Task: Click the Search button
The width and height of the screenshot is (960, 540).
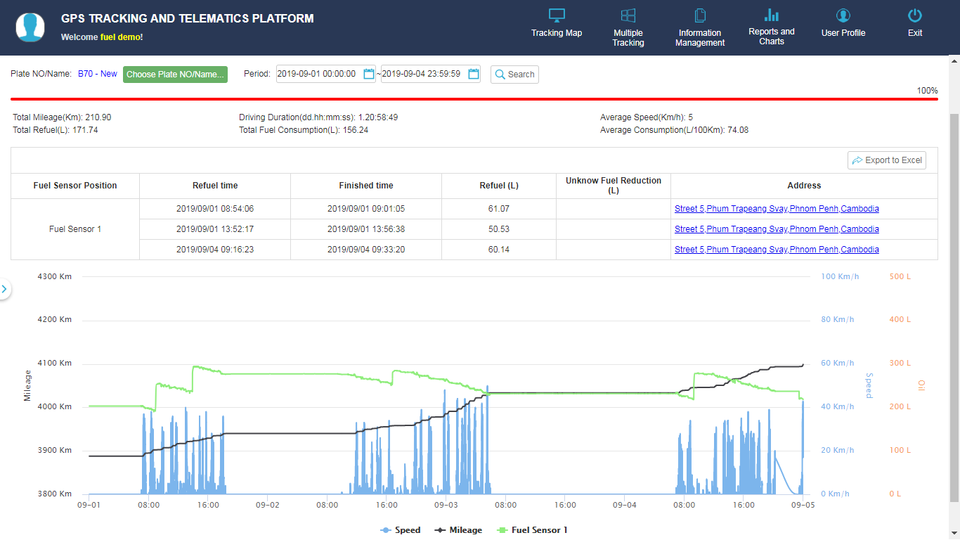Action: (x=514, y=74)
